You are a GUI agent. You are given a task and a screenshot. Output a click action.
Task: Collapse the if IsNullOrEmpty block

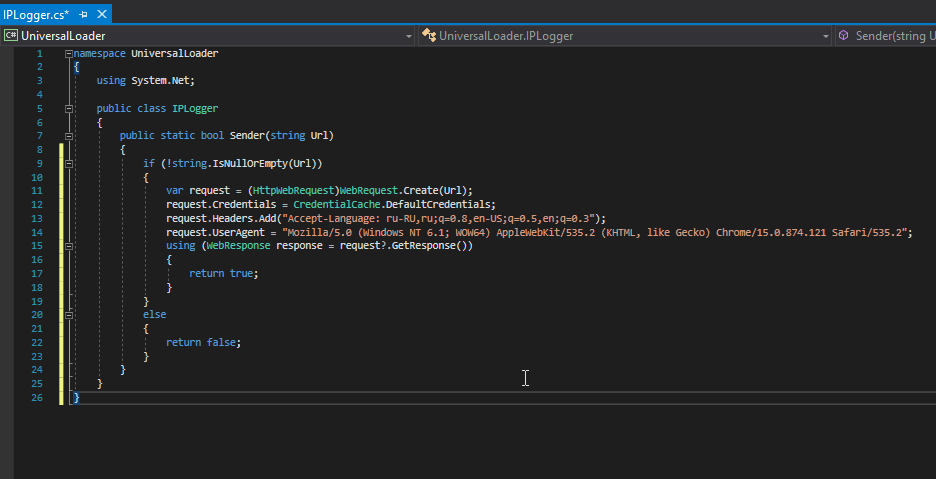pyautogui.click(x=68, y=163)
